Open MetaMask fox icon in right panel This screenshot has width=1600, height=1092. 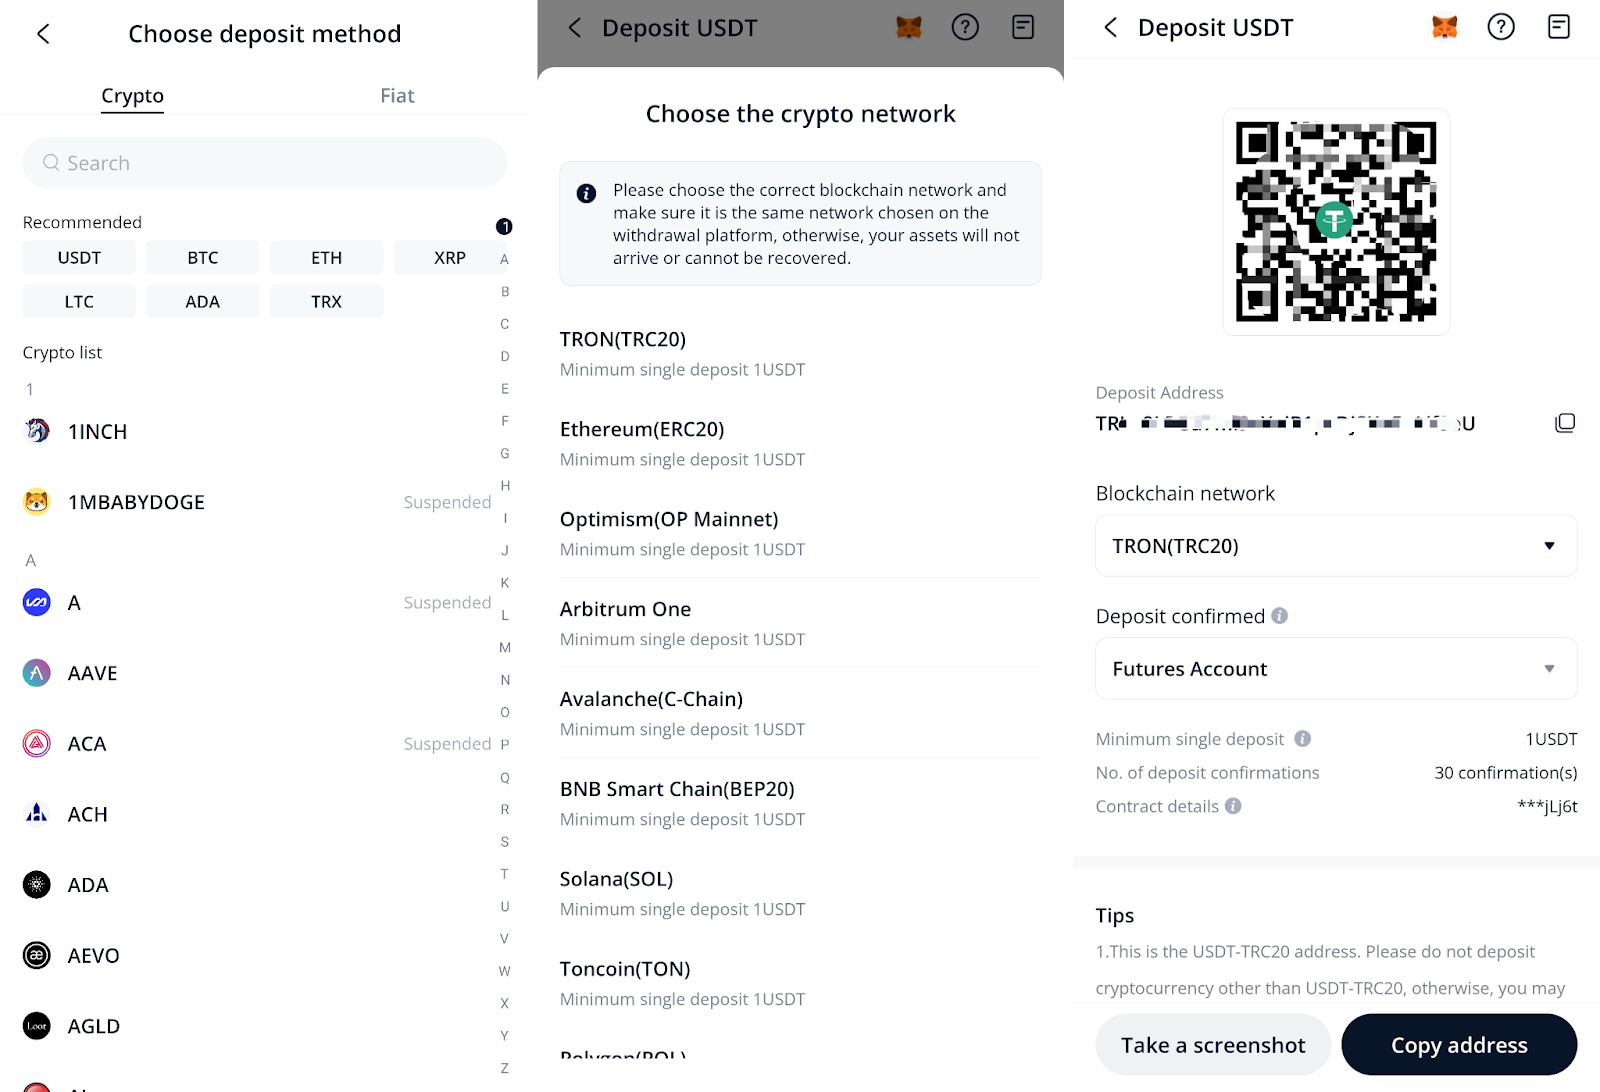point(1444,27)
